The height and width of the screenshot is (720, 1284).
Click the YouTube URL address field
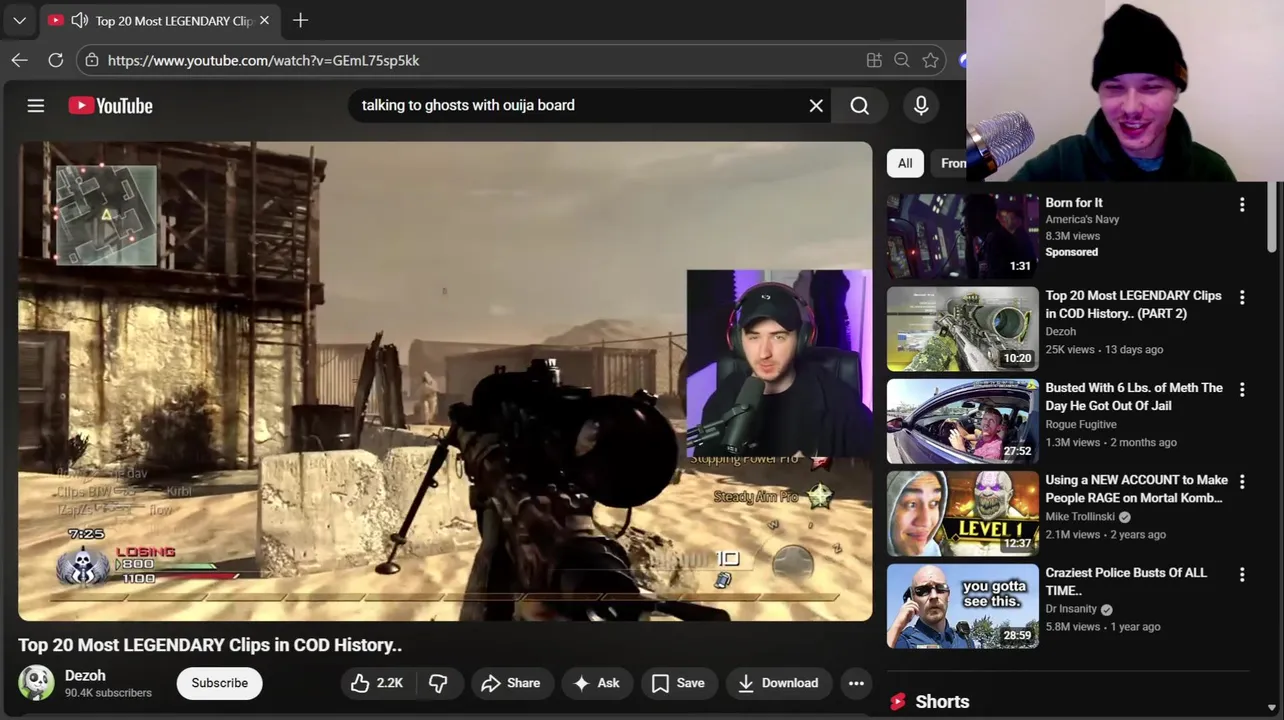[x=480, y=60]
